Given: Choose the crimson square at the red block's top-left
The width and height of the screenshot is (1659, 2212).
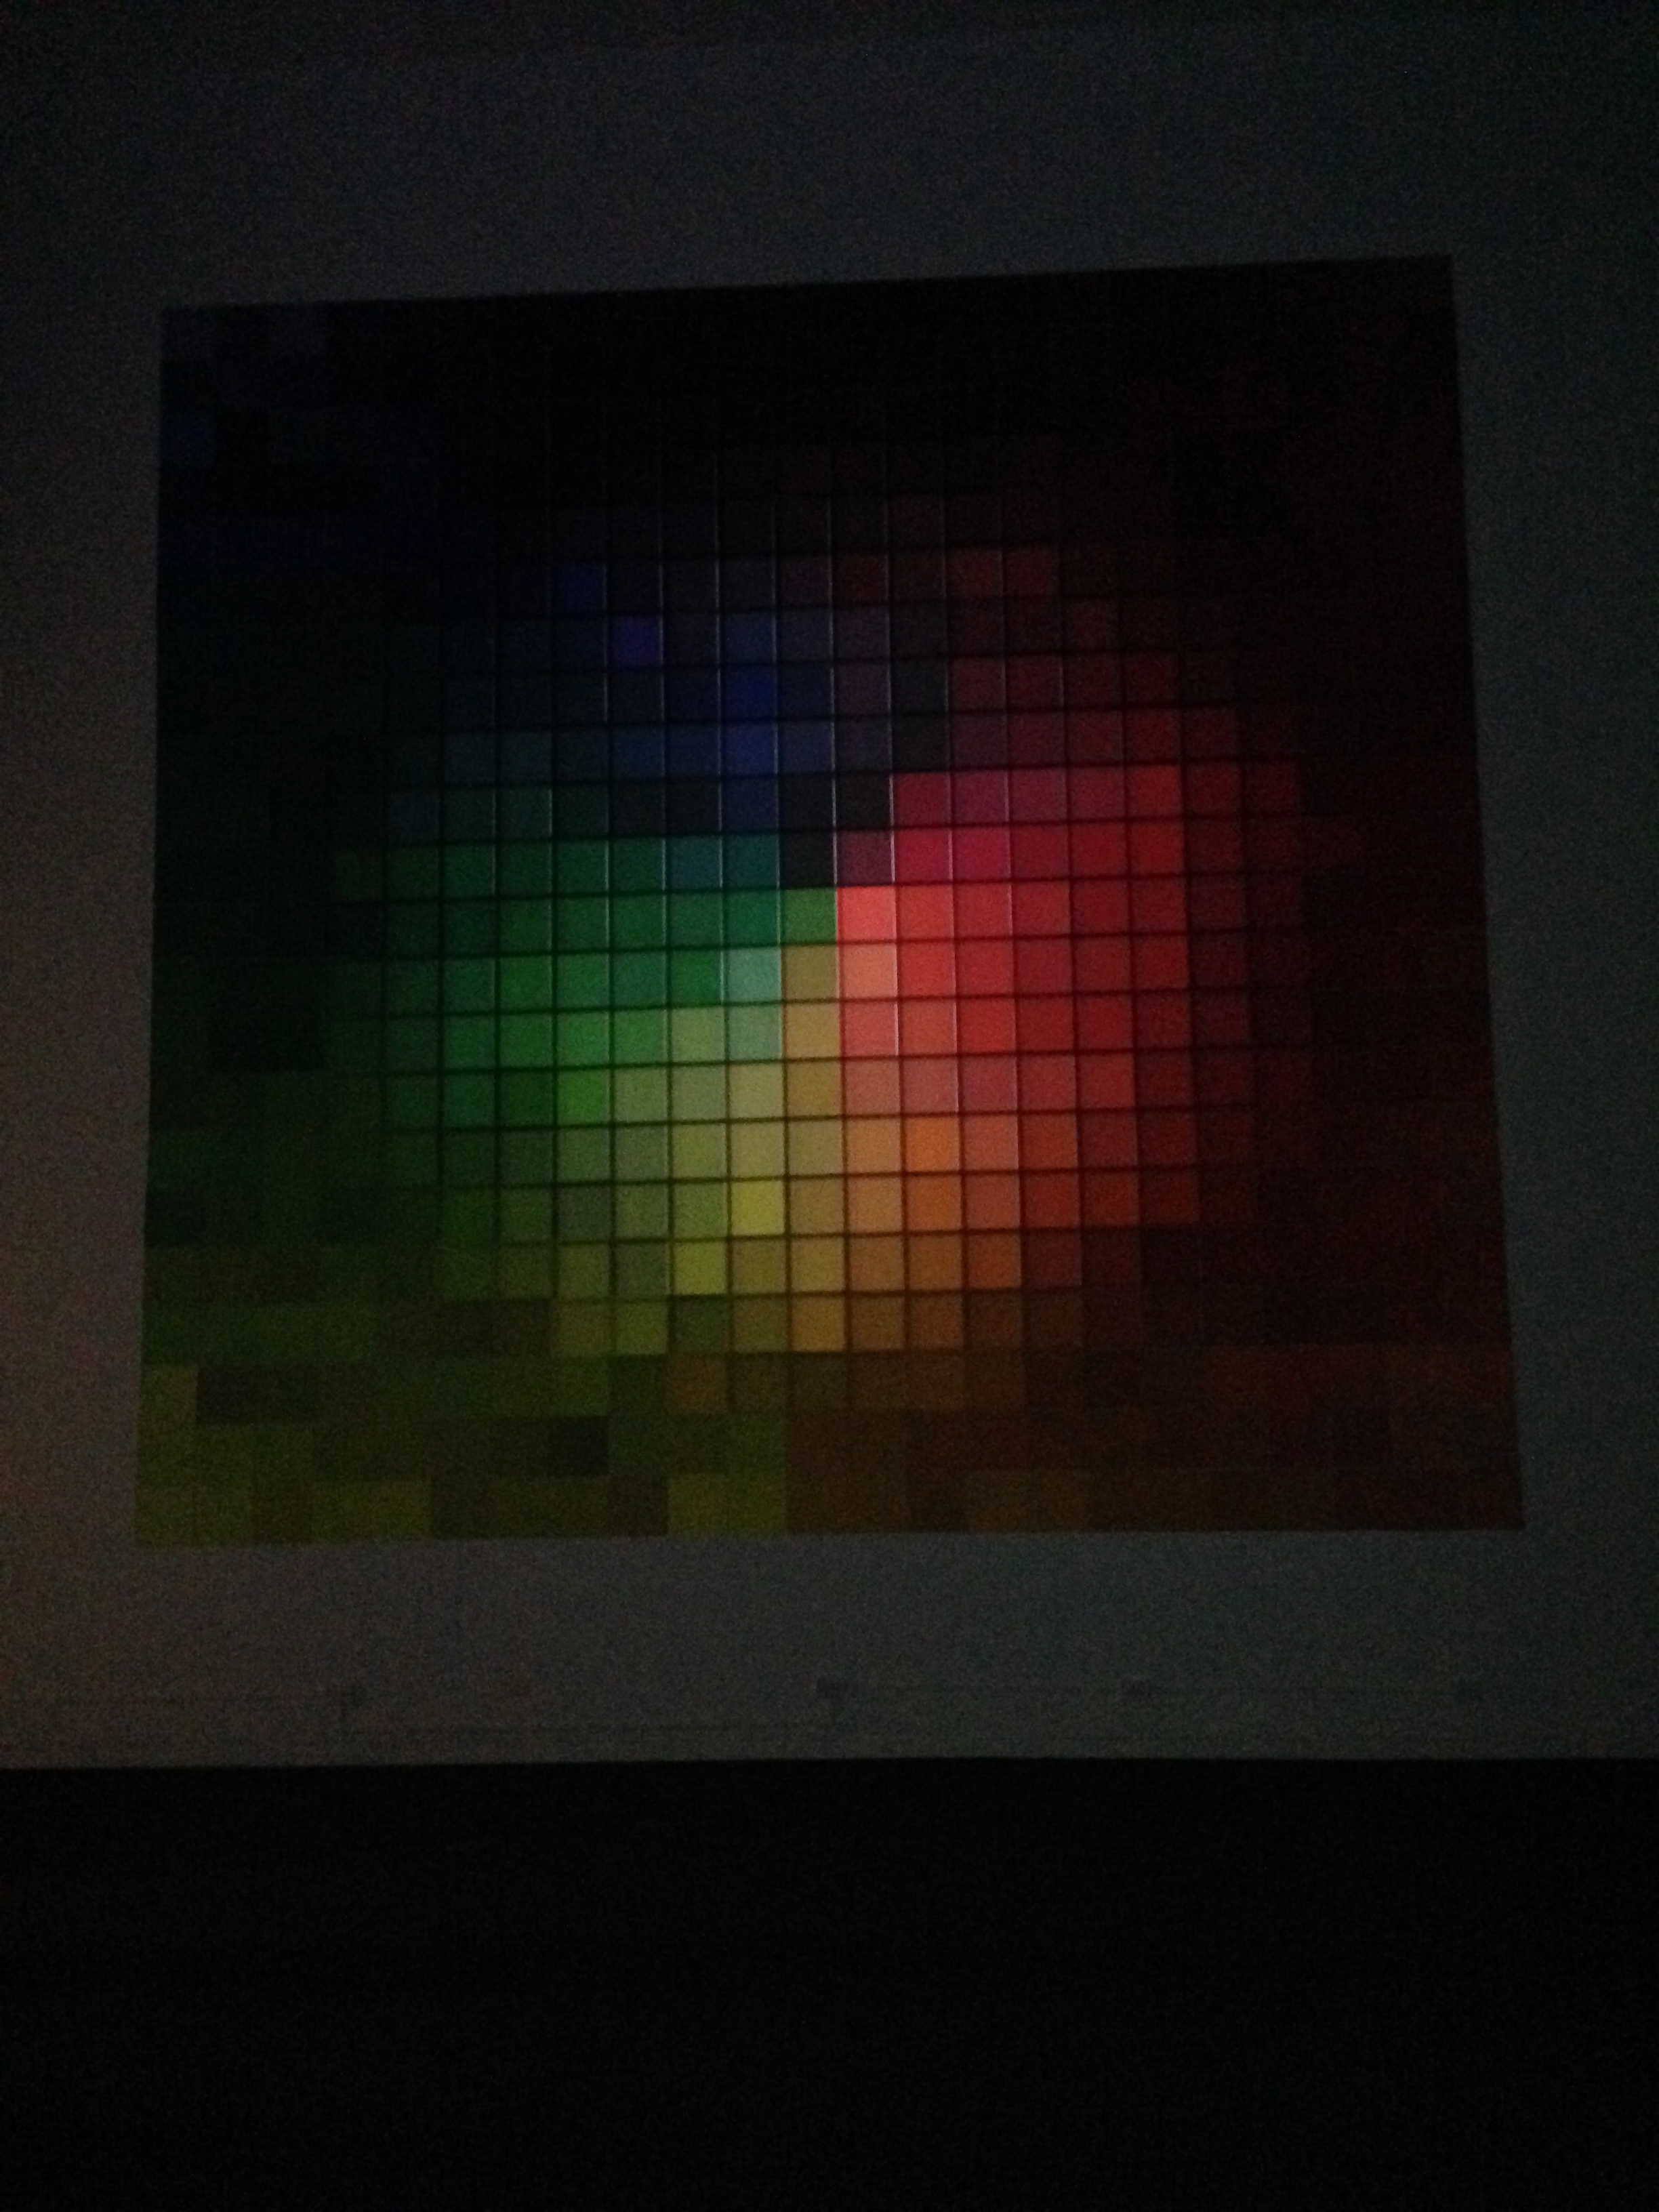Looking at the screenshot, I should (x=922, y=800).
